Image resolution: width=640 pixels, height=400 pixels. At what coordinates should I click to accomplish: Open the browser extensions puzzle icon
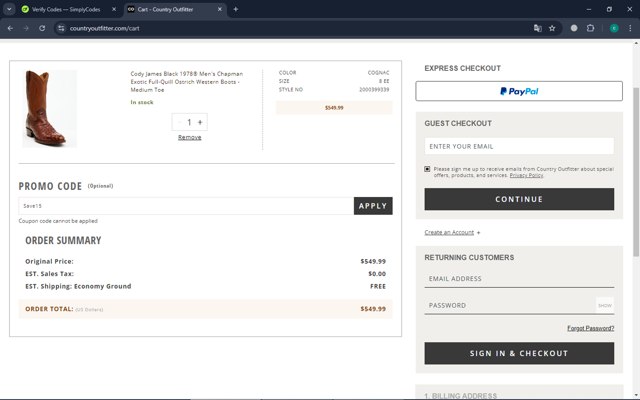pos(590,28)
